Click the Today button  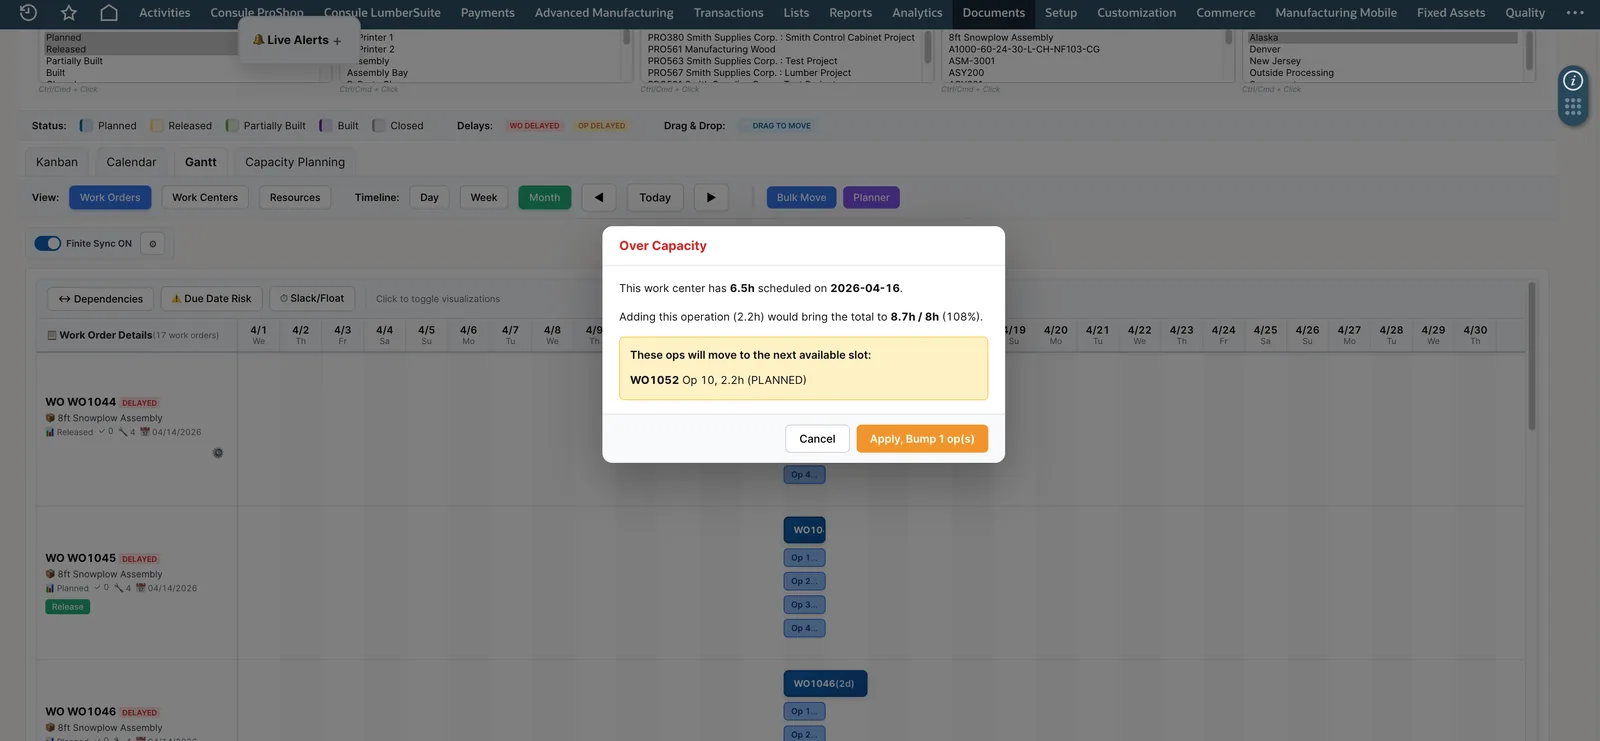click(655, 197)
